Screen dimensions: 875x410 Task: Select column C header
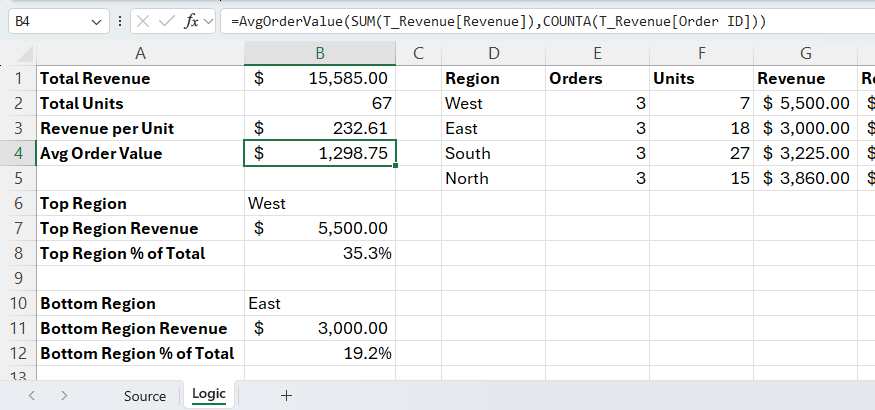pyautogui.click(x=419, y=54)
